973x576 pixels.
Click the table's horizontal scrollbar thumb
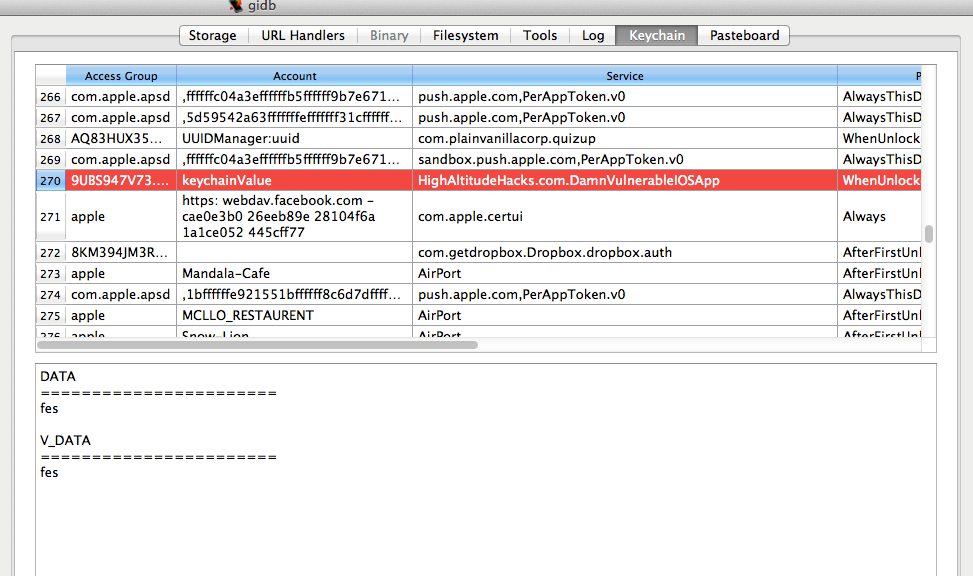258,345
